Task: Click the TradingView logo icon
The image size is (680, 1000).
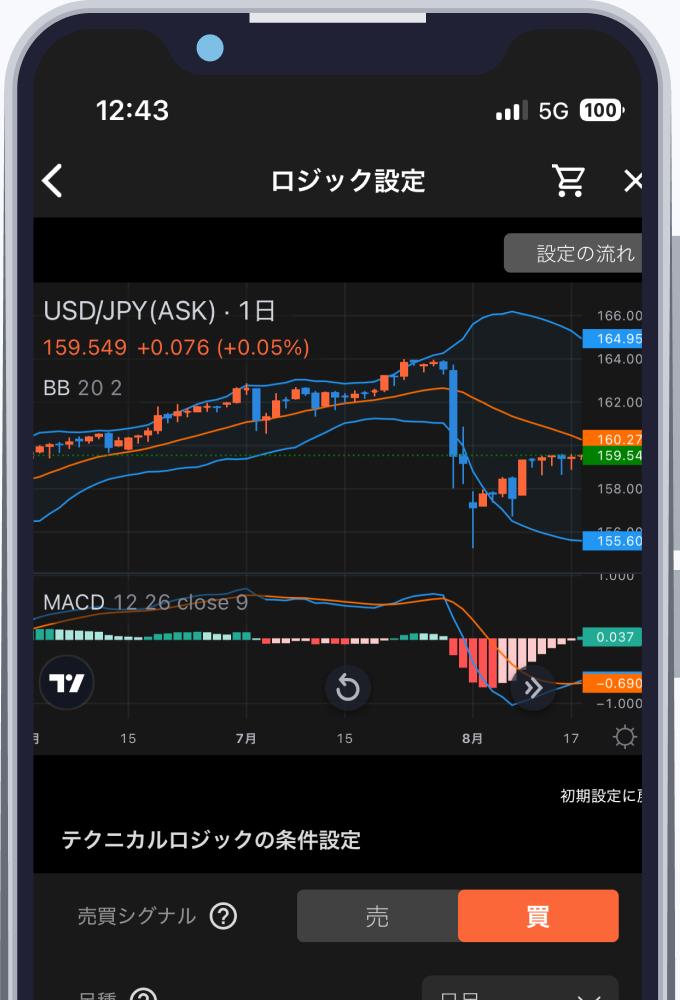Action: coord(66,683)
